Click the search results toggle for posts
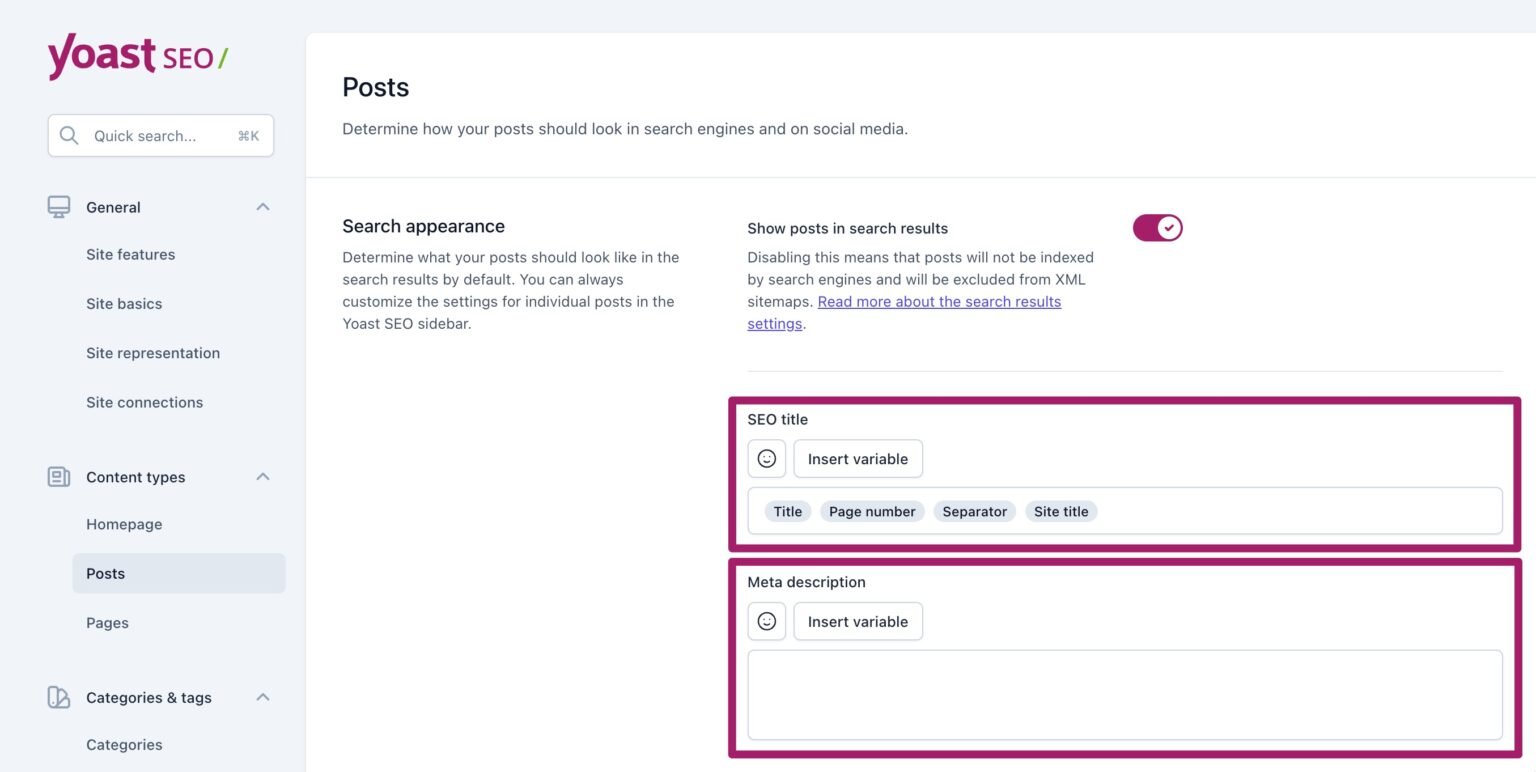 coord(1157,228)
